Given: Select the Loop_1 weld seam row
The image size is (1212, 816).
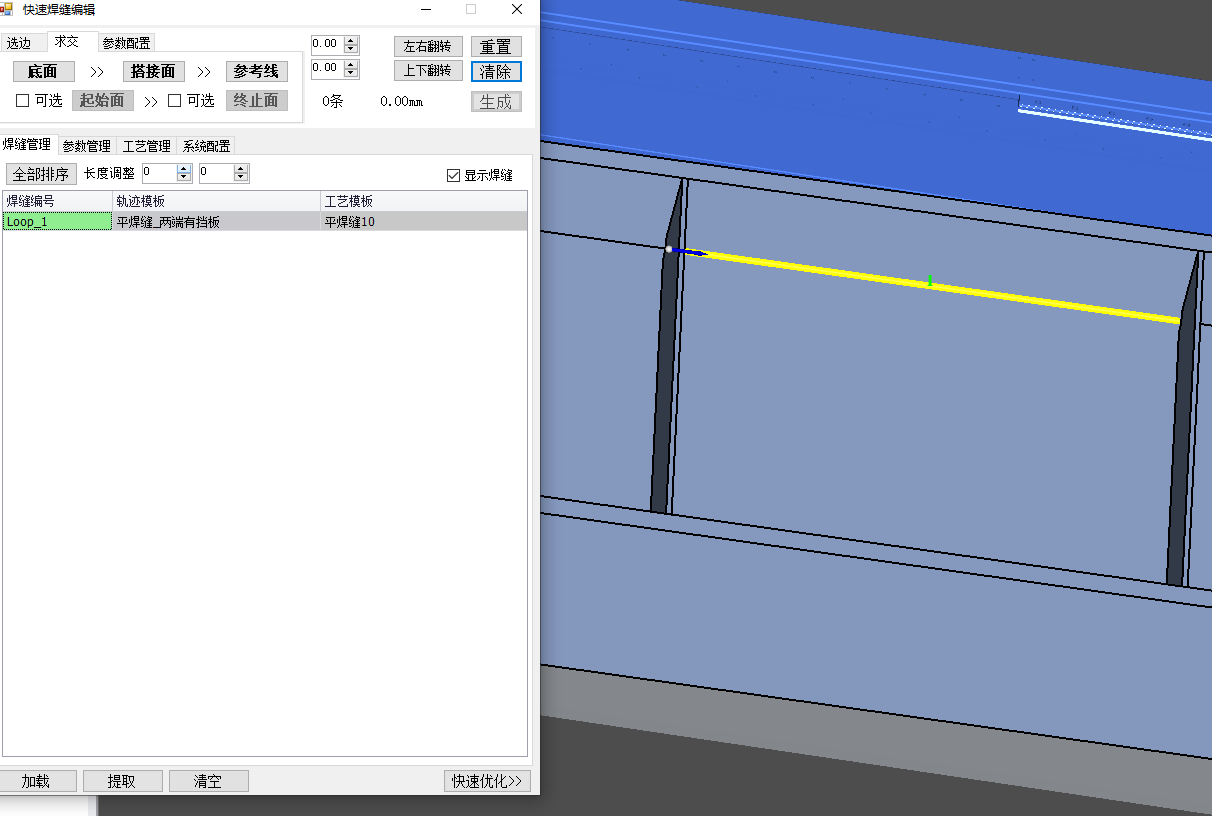Looking at the screenshot, I should 57,222.
